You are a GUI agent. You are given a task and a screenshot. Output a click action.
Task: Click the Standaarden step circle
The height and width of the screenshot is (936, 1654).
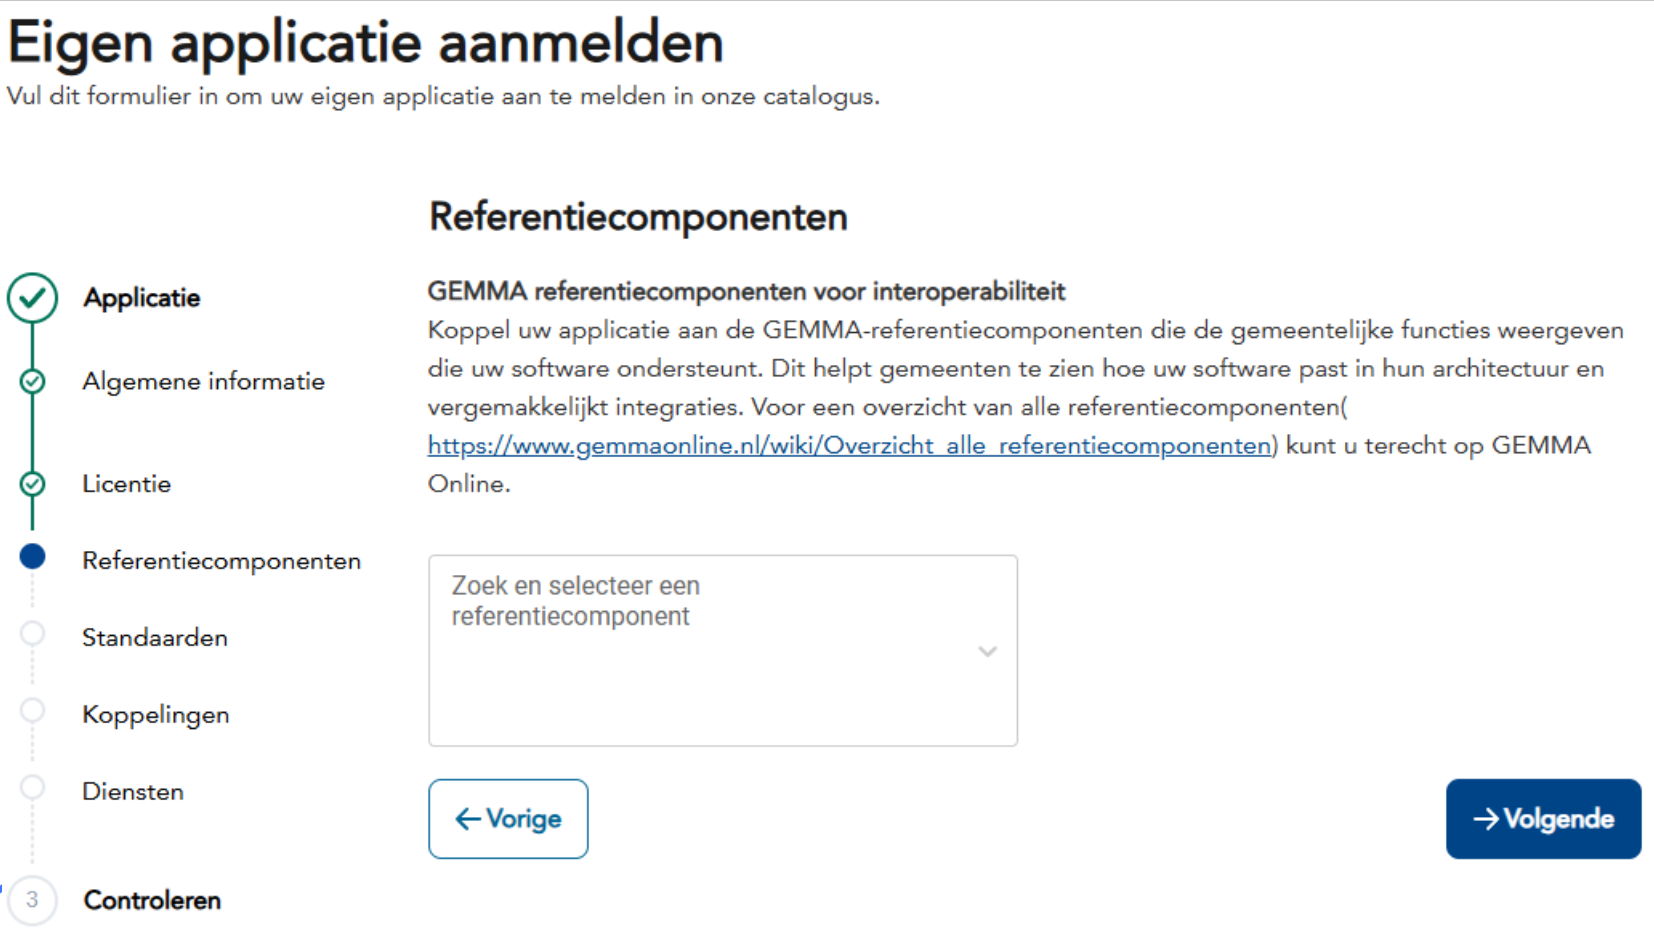[32, 634]
